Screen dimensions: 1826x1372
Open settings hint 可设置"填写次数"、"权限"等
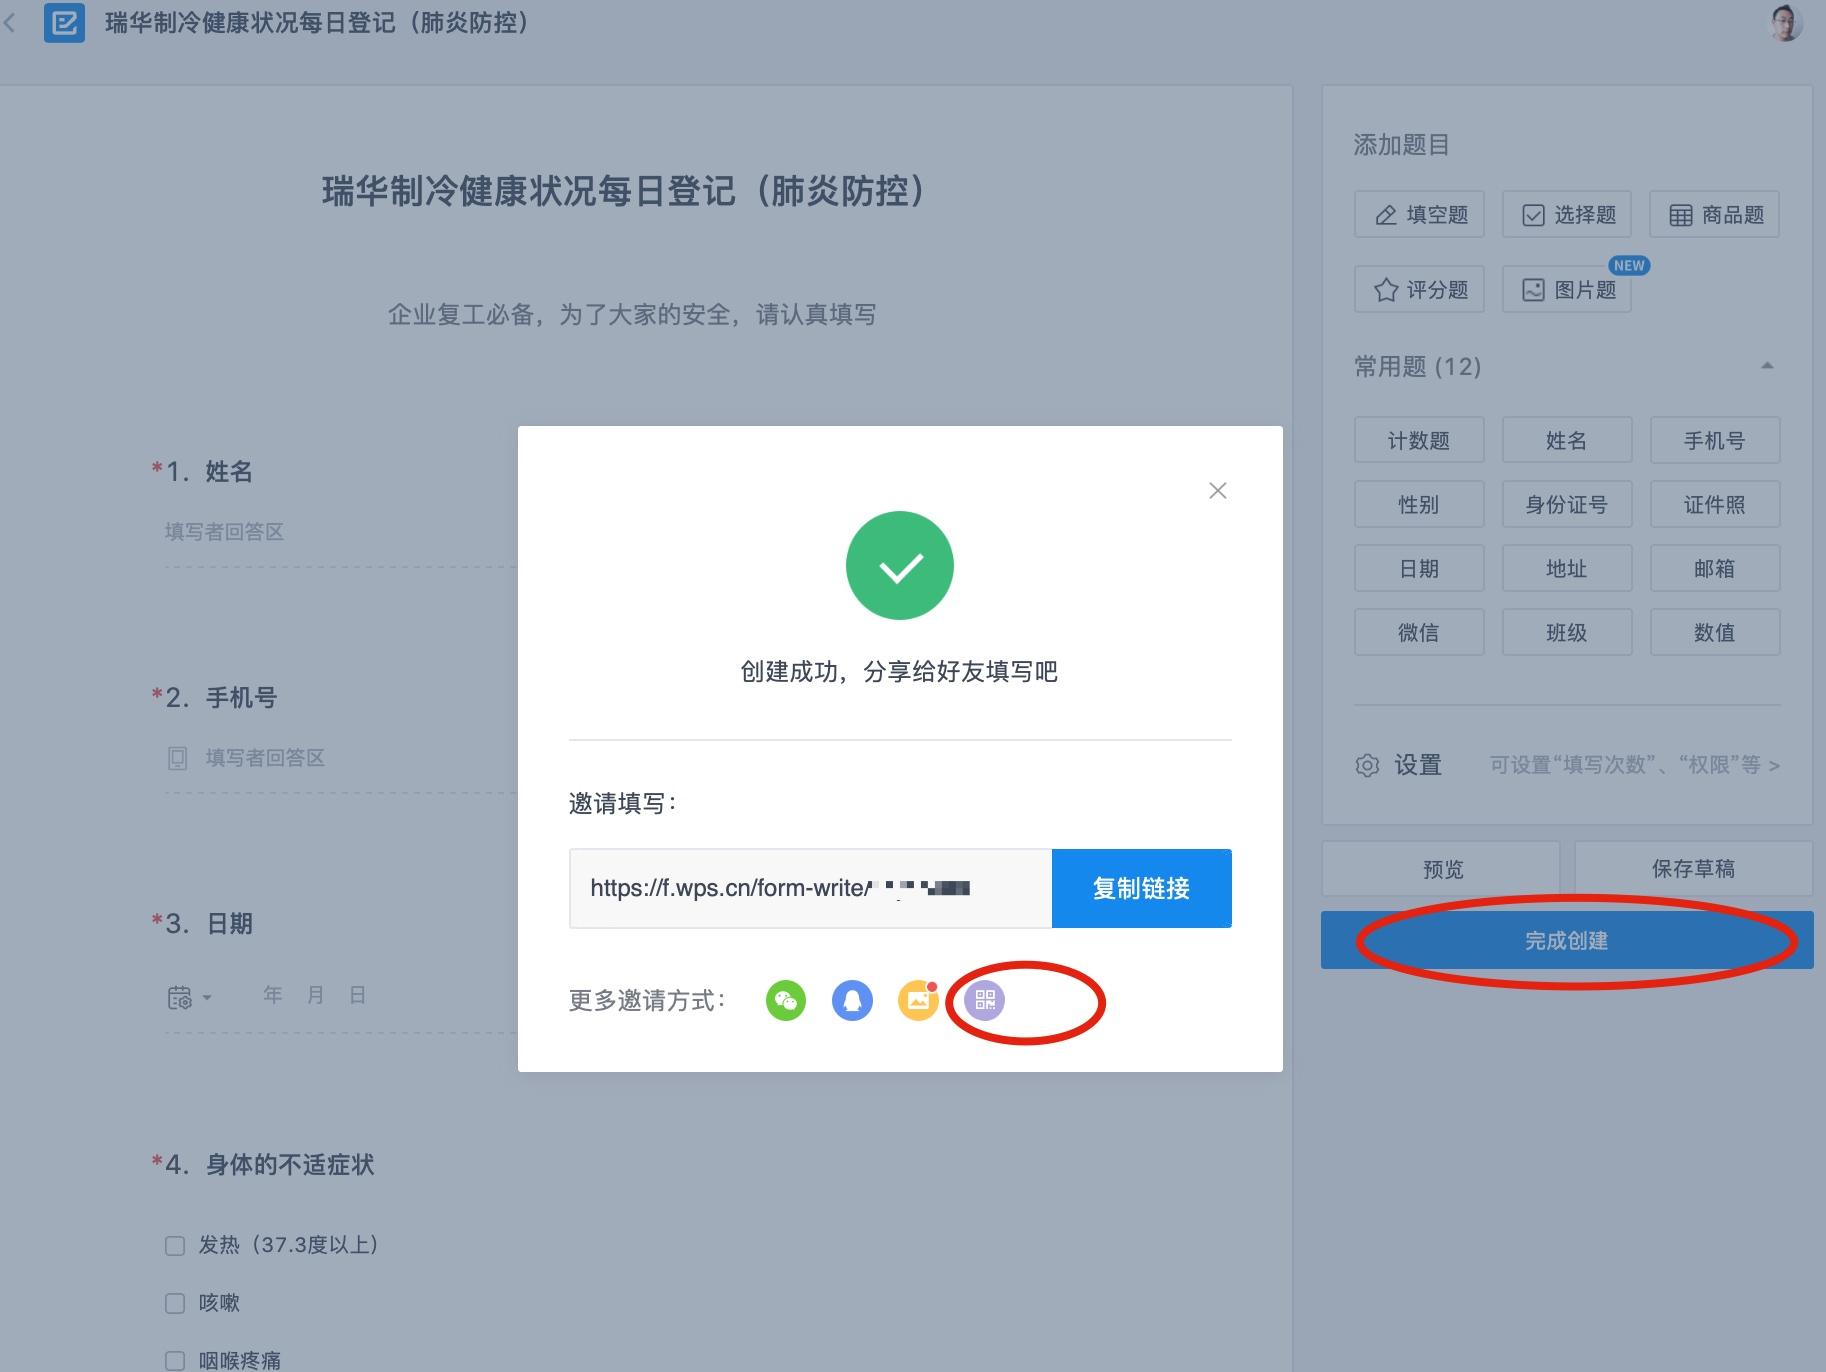click(x=1635, y=765)
